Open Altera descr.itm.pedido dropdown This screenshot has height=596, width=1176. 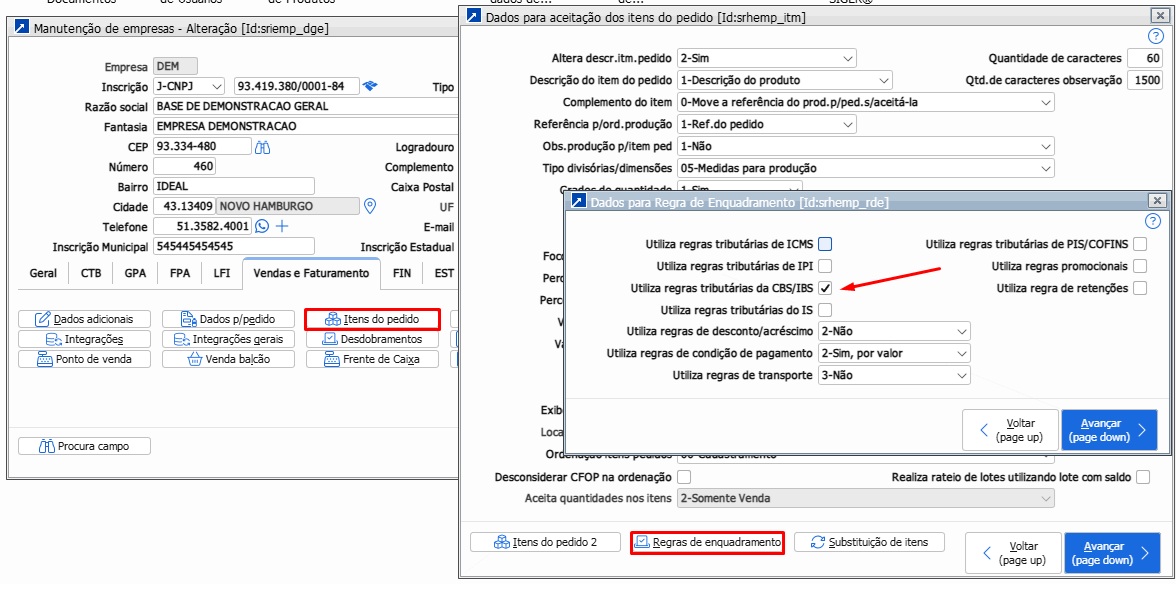[x=766, y=58]
